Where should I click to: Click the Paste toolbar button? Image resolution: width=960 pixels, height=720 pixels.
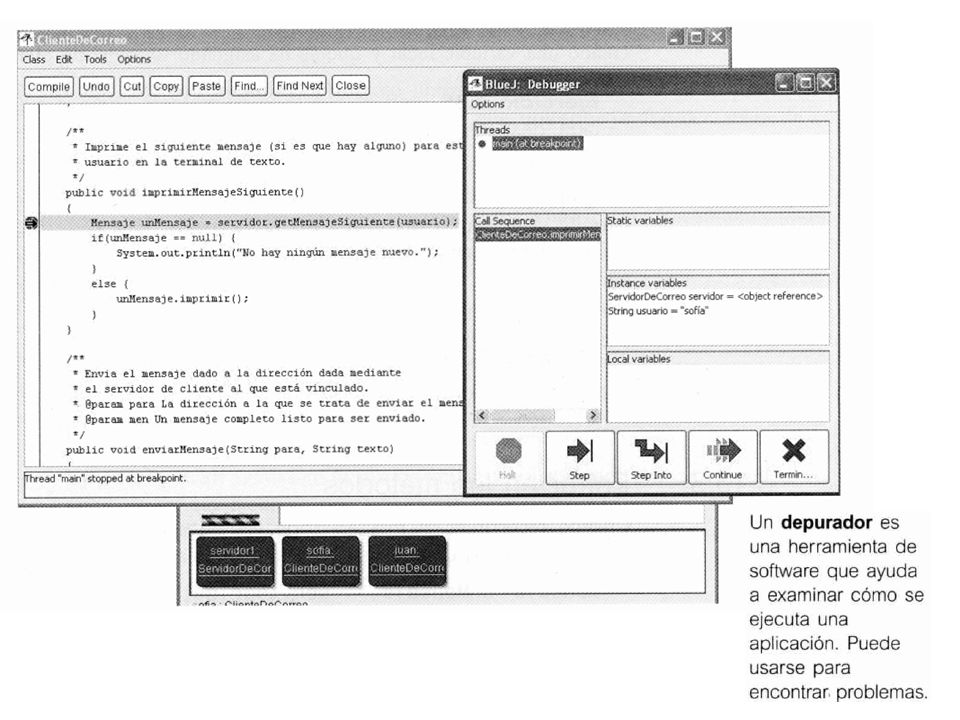coord(206,86)
